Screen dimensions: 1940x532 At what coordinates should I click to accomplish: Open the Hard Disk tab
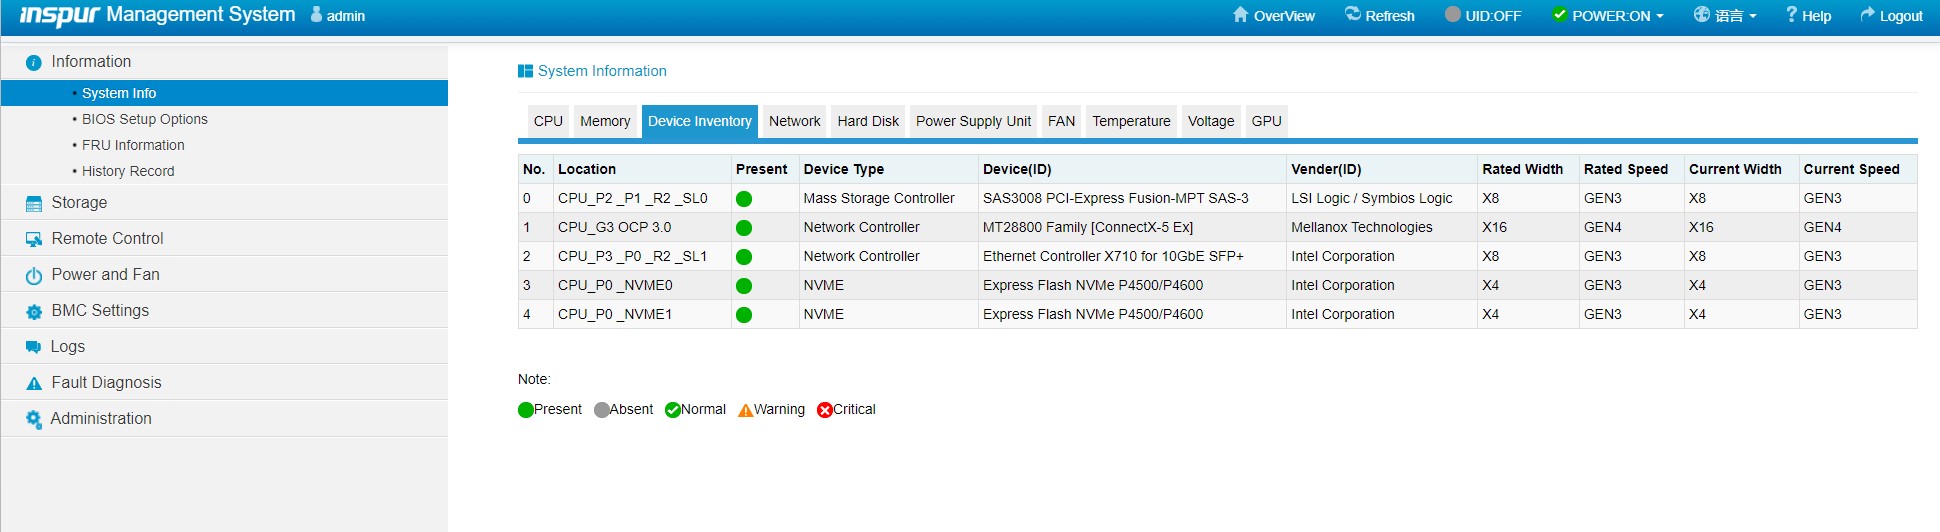[868, 121]
